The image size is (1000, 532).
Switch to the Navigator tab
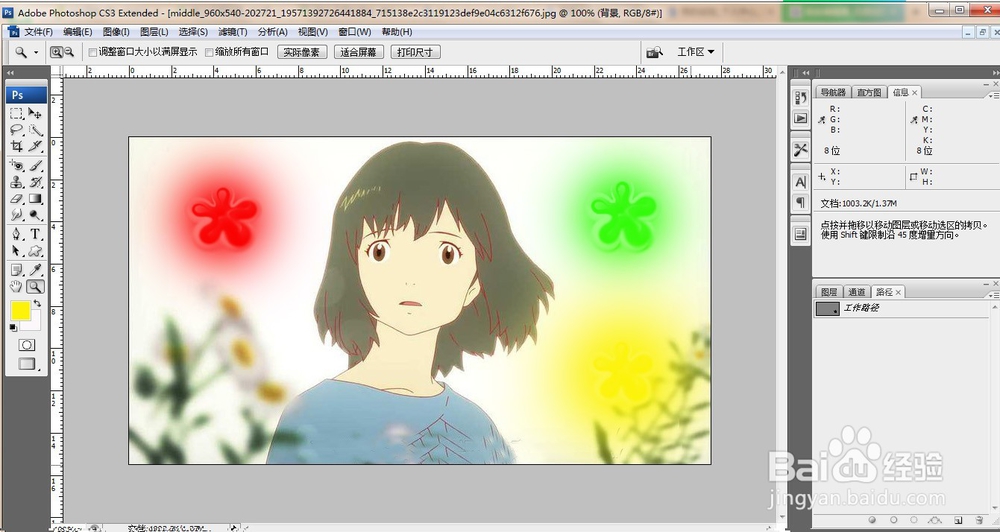(x=832, y=92)
